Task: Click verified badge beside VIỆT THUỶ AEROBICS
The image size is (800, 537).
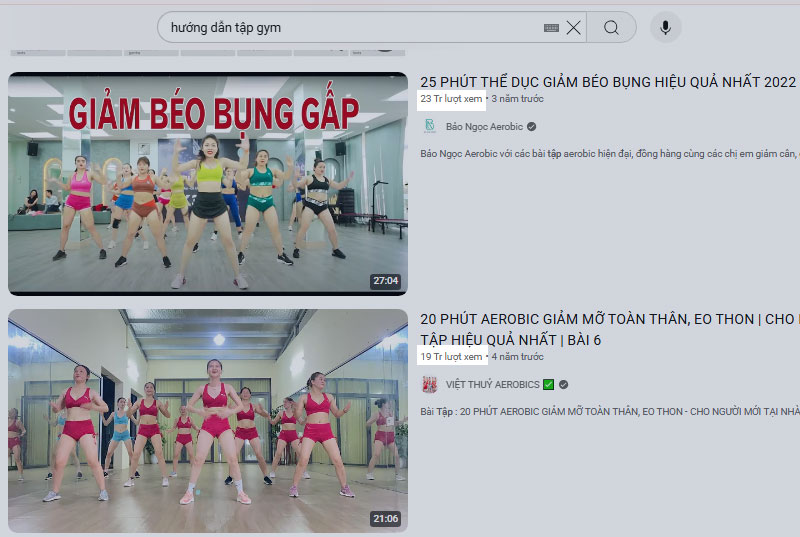Action: tap(563, 384)
